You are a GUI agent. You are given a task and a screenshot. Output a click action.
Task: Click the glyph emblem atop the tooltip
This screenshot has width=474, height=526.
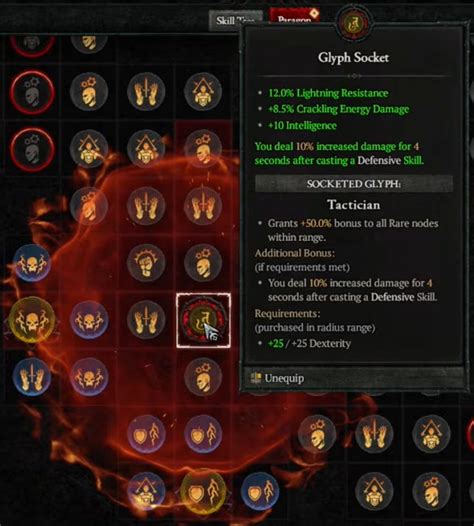pos(354,24)
